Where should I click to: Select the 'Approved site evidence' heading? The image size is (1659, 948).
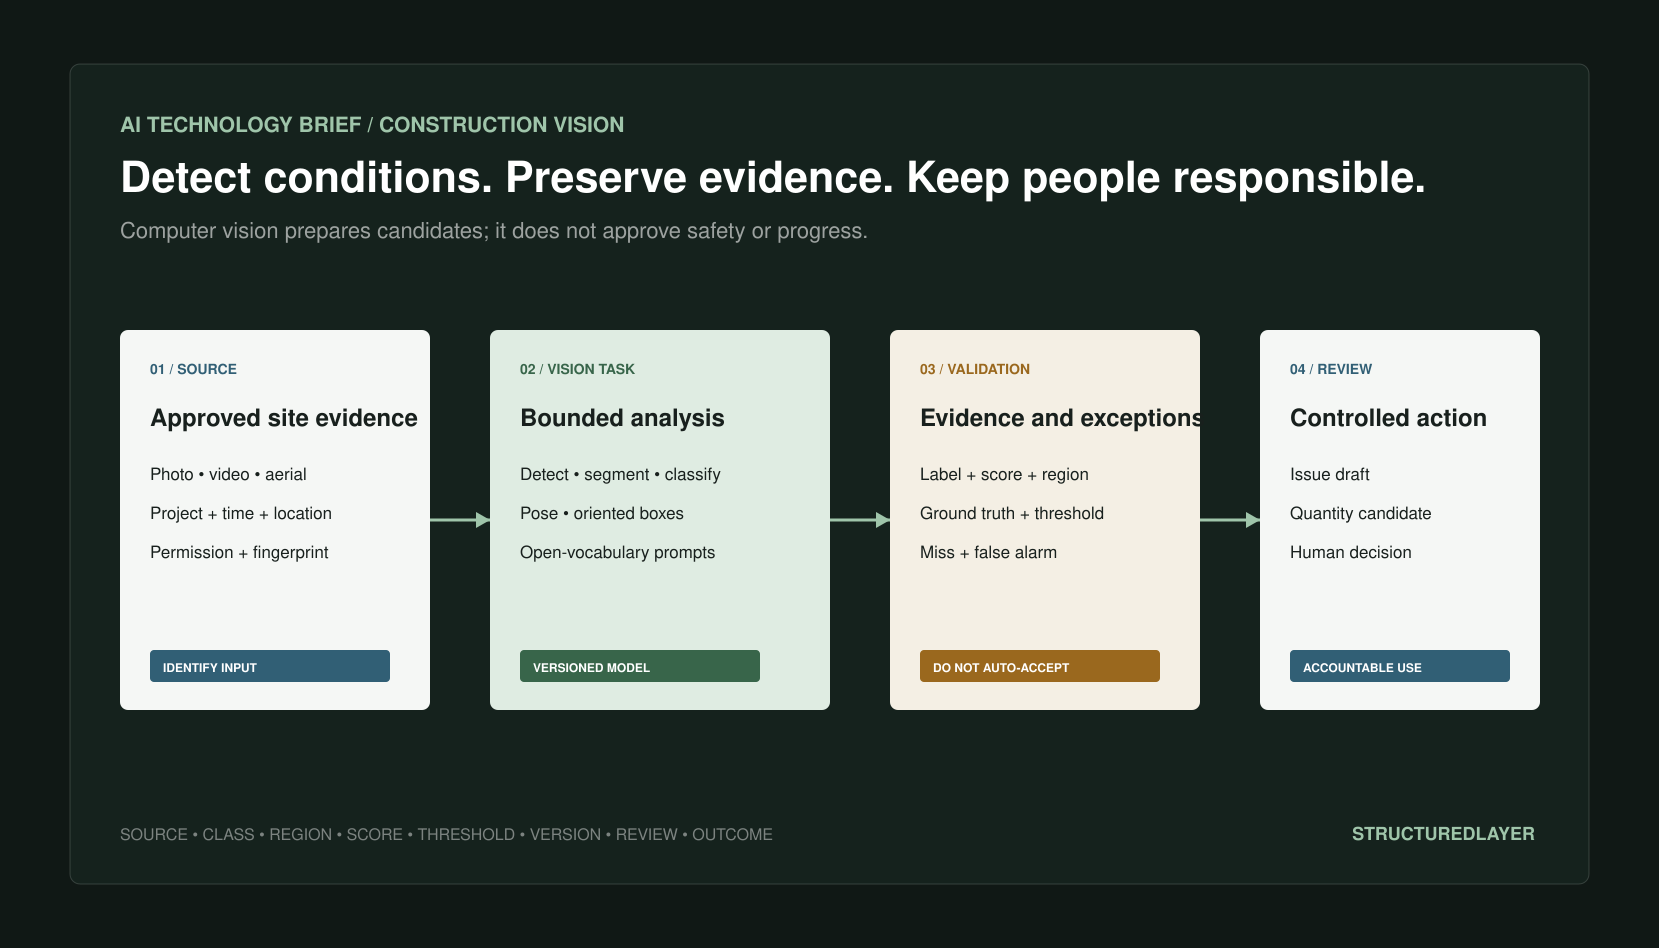[284, 418]
